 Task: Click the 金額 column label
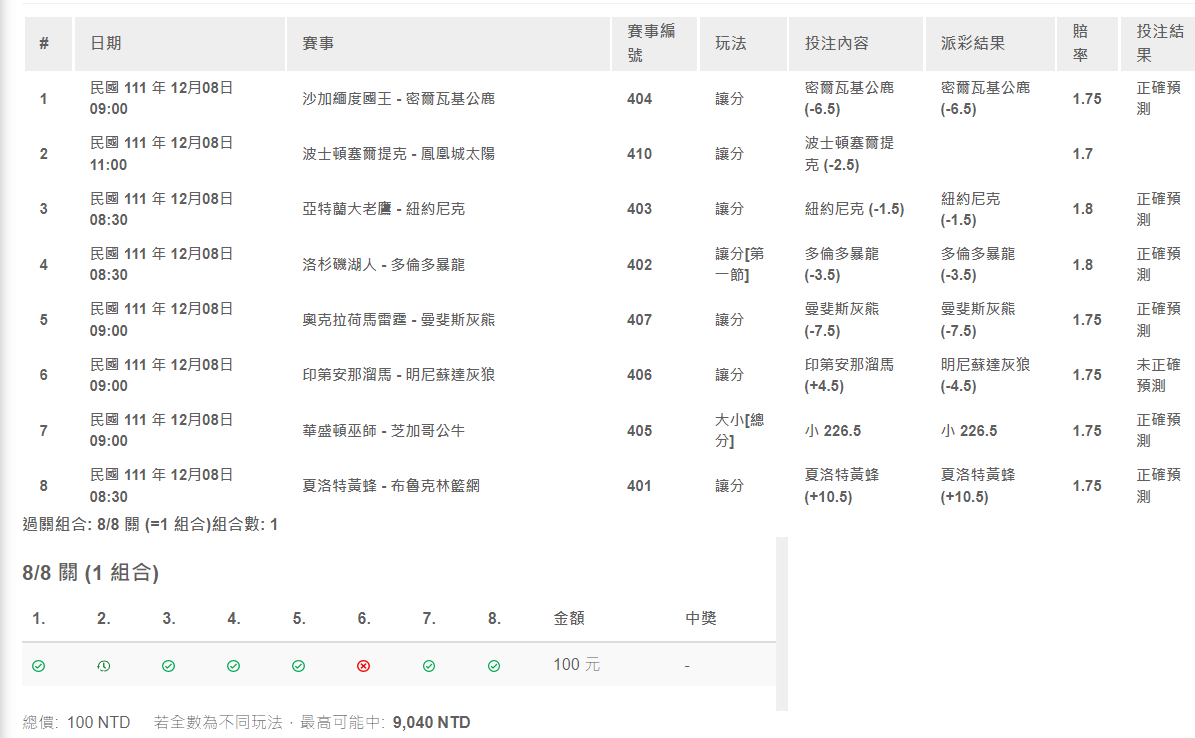pyautogui.click(x=569, y=618)
